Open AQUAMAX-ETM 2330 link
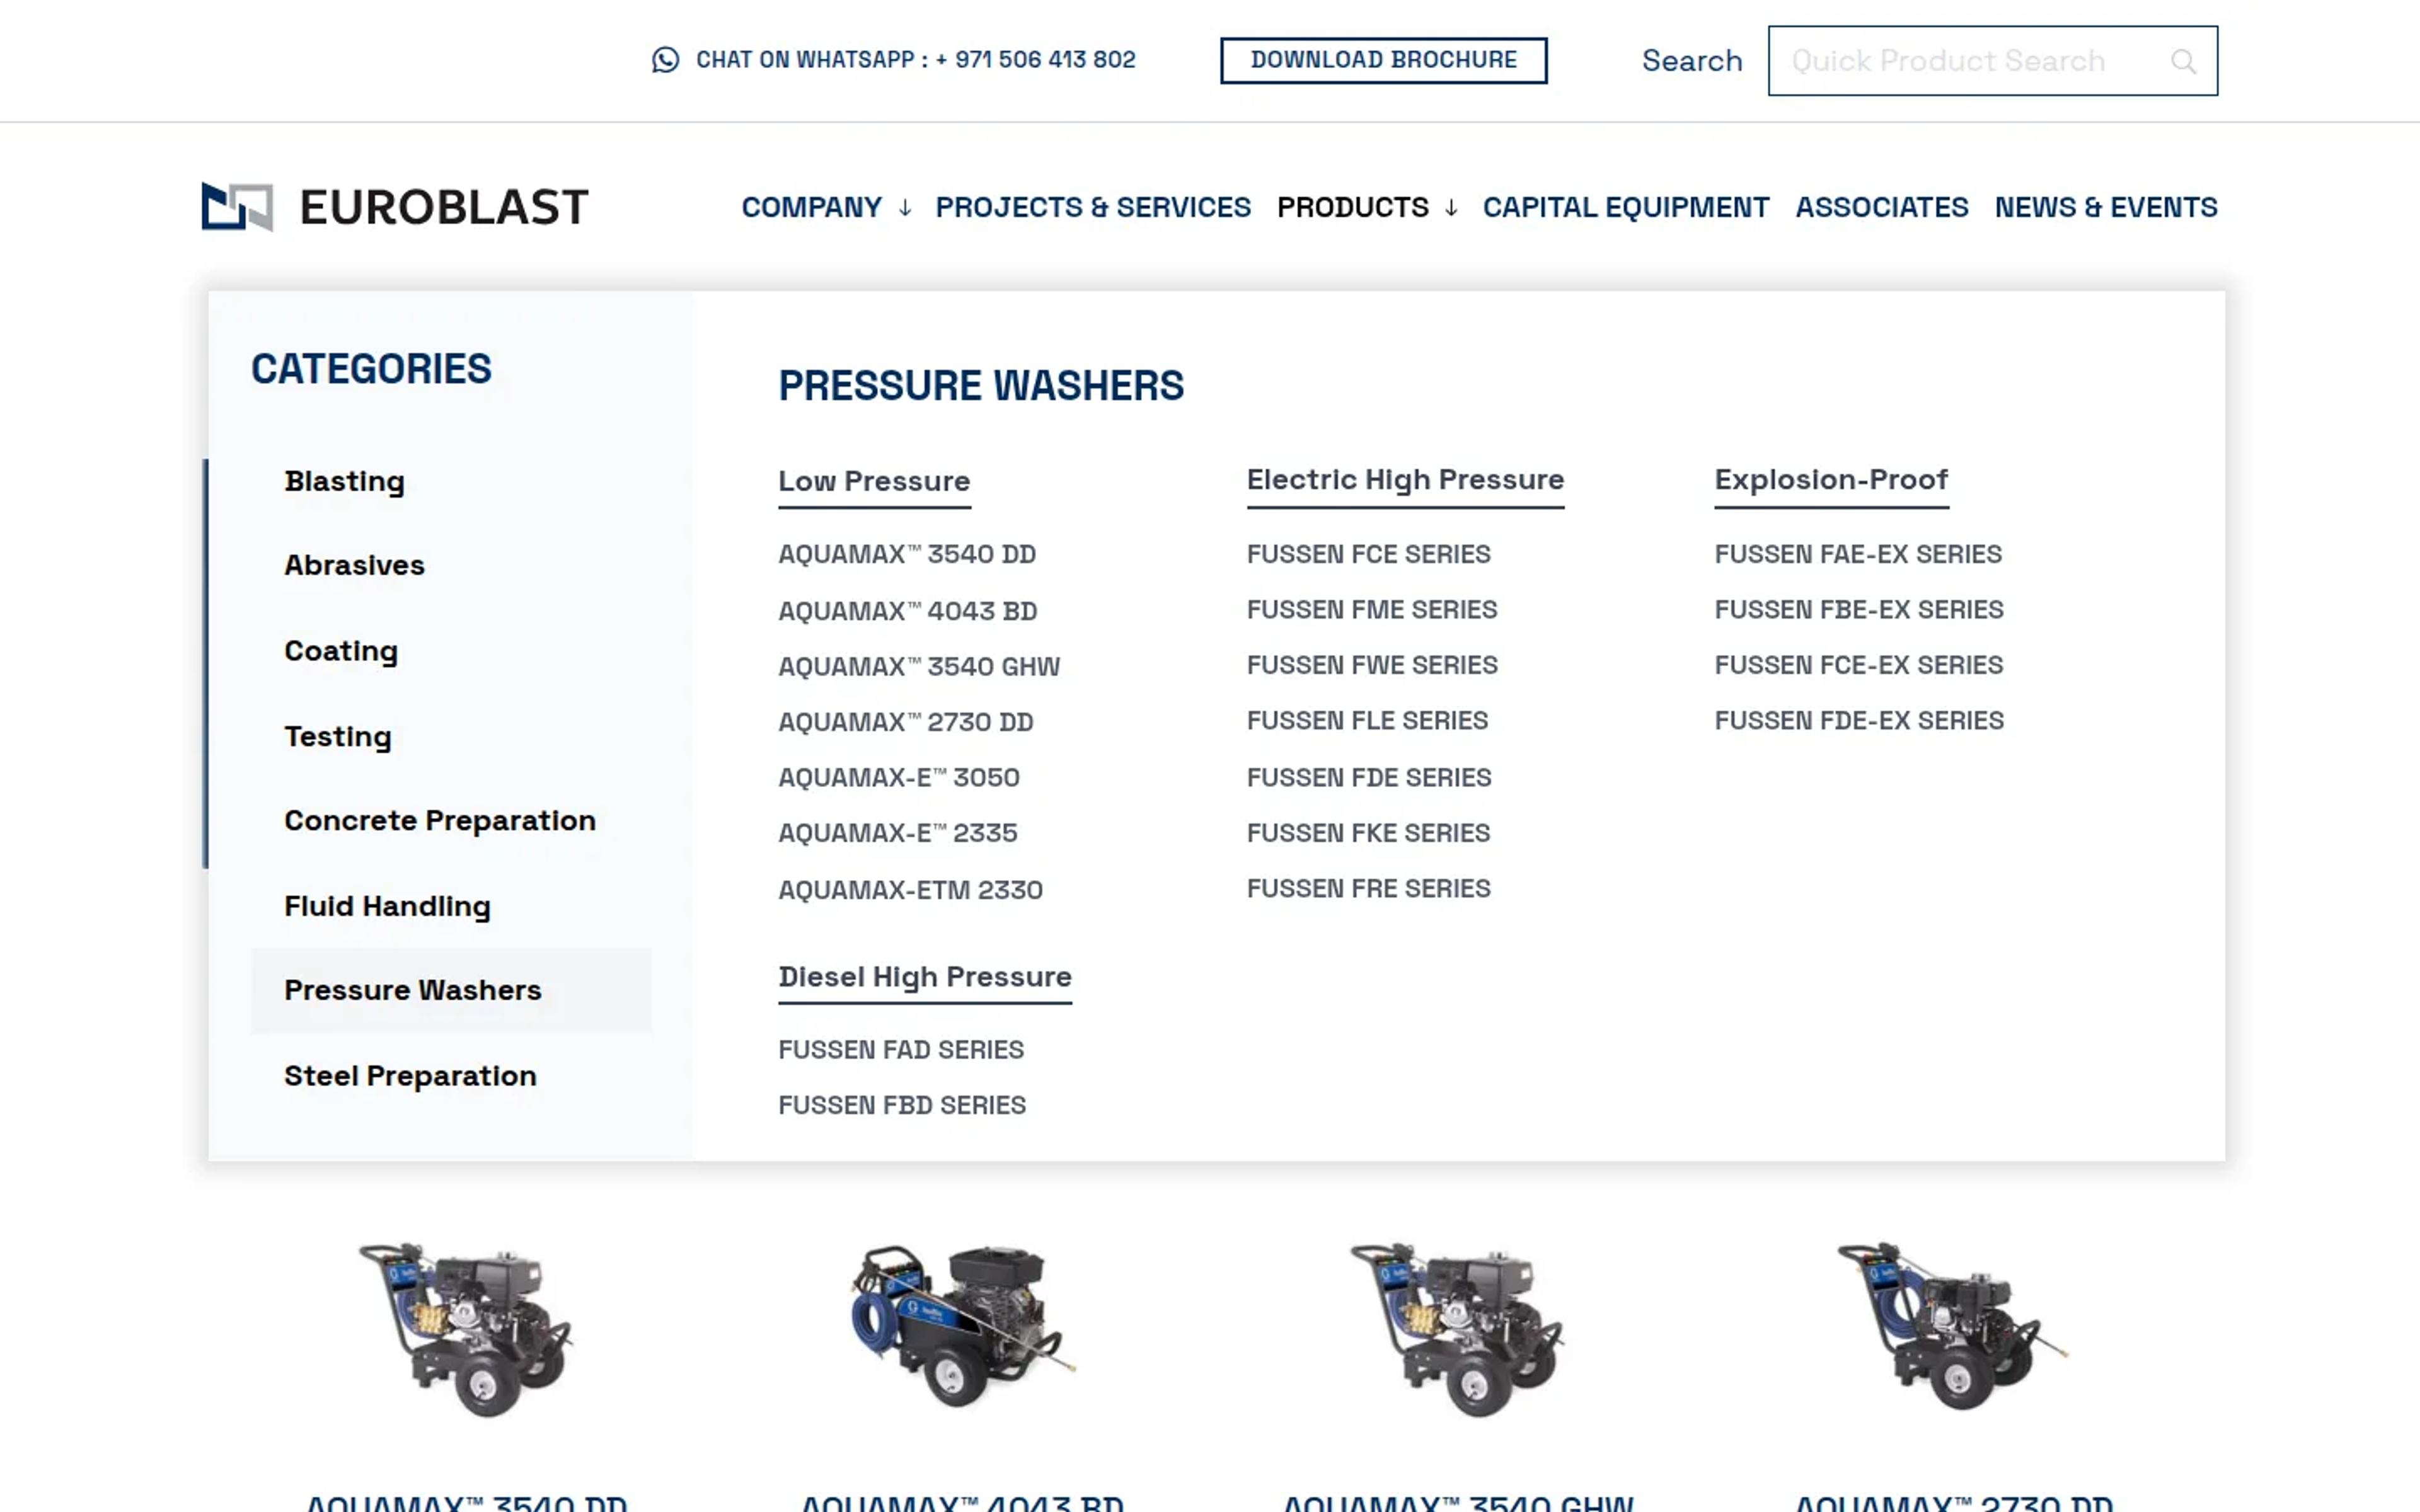 coord(910,890)
